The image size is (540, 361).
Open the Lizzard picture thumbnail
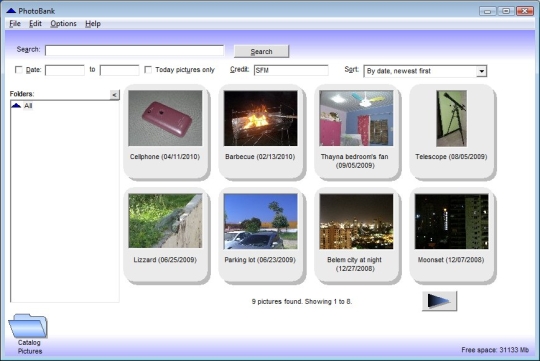(x=165, y=221)
